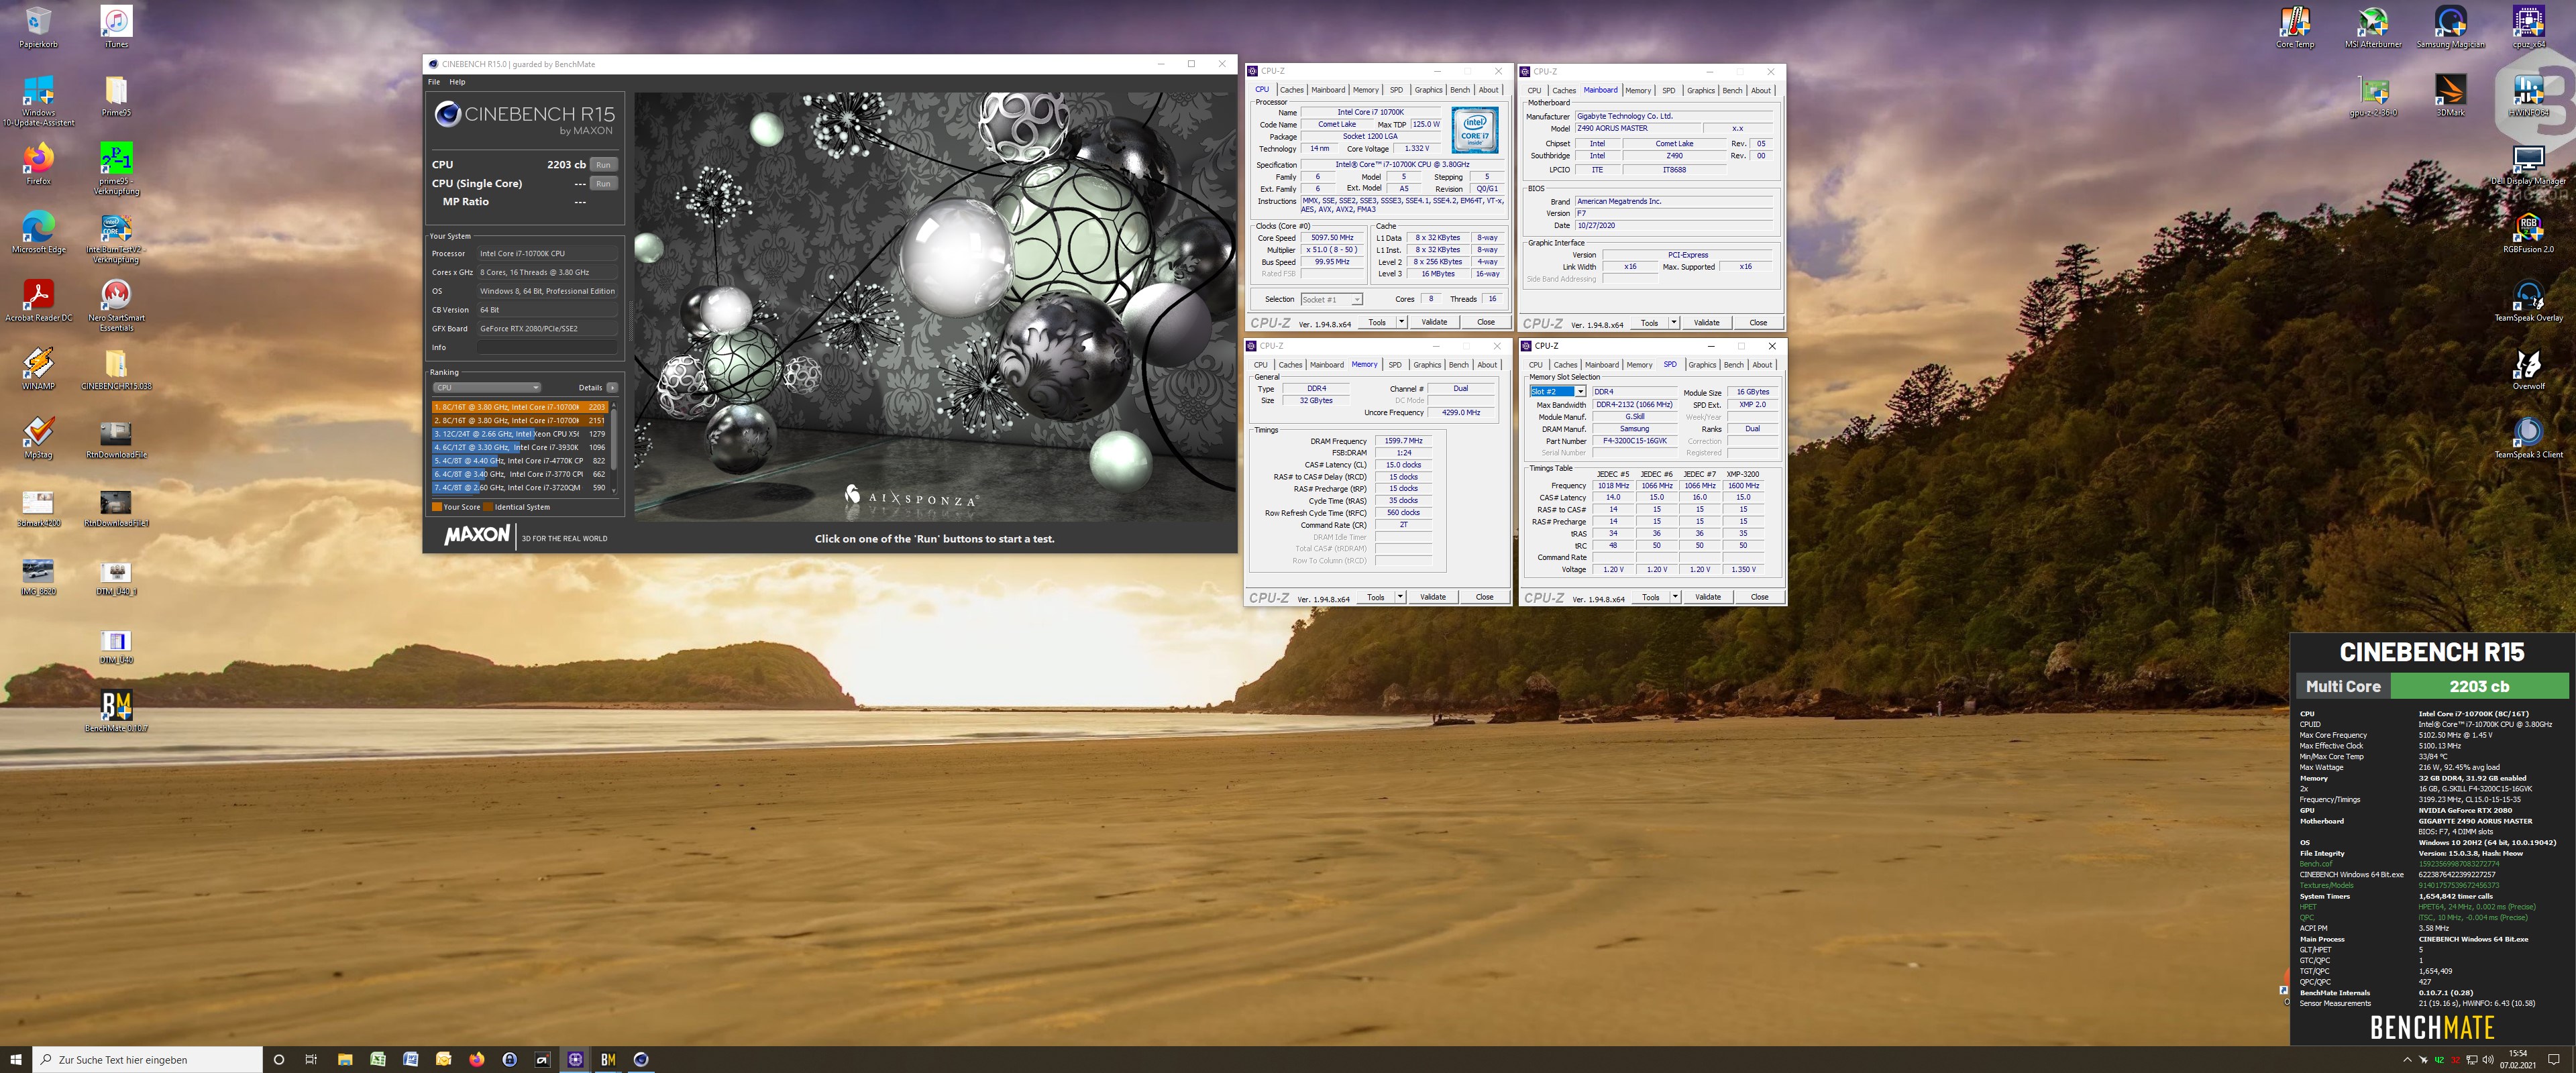Open the CPU ranking dropdown in Cinebench
This screenshot has width=2576, height=1073.
(x=487, y=388)
